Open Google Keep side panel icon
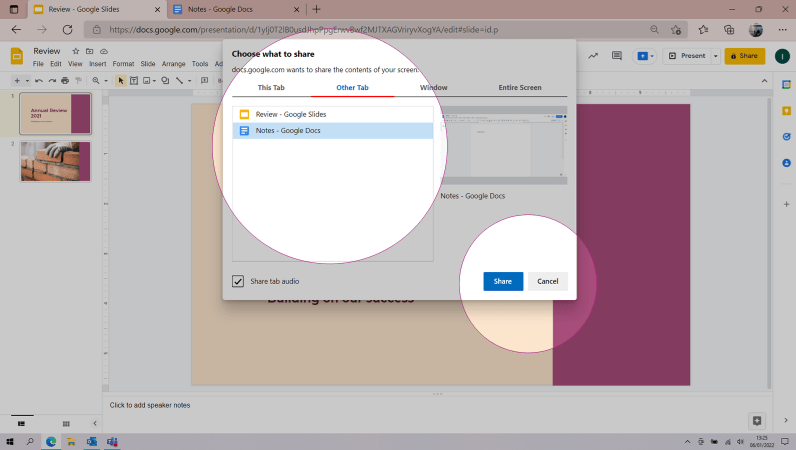Viewport: 796px width, 450px height. coord(786,111)
